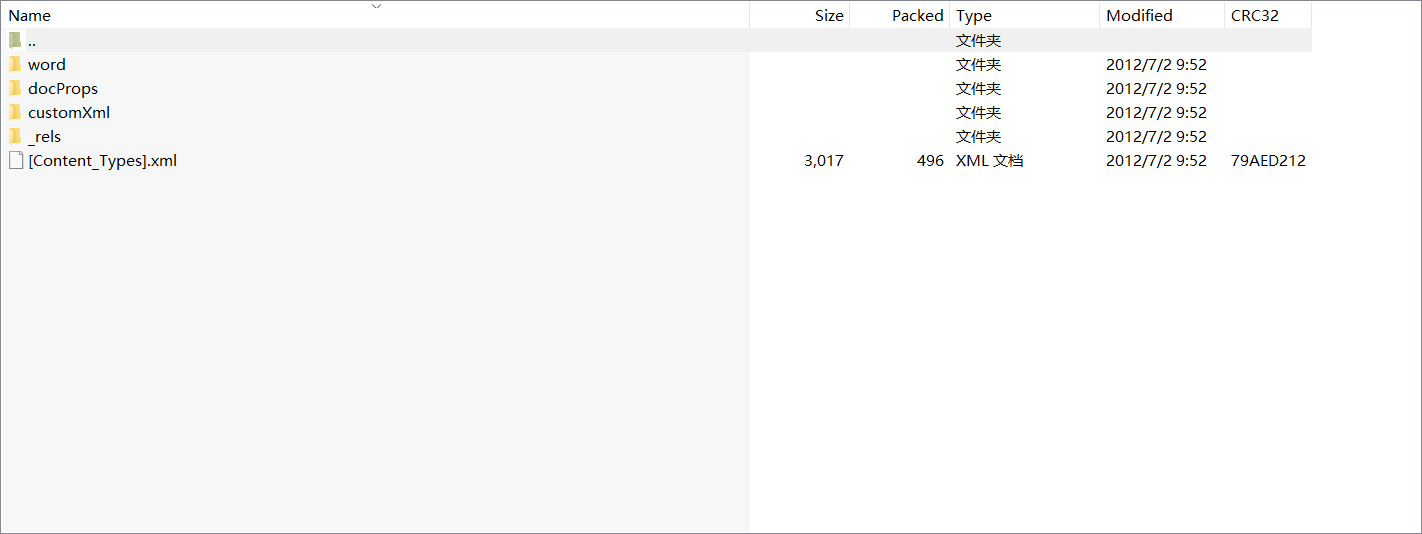Select the customXml folder entry
The height and width of the screenshot is (534, 1422).
(69, 112)
